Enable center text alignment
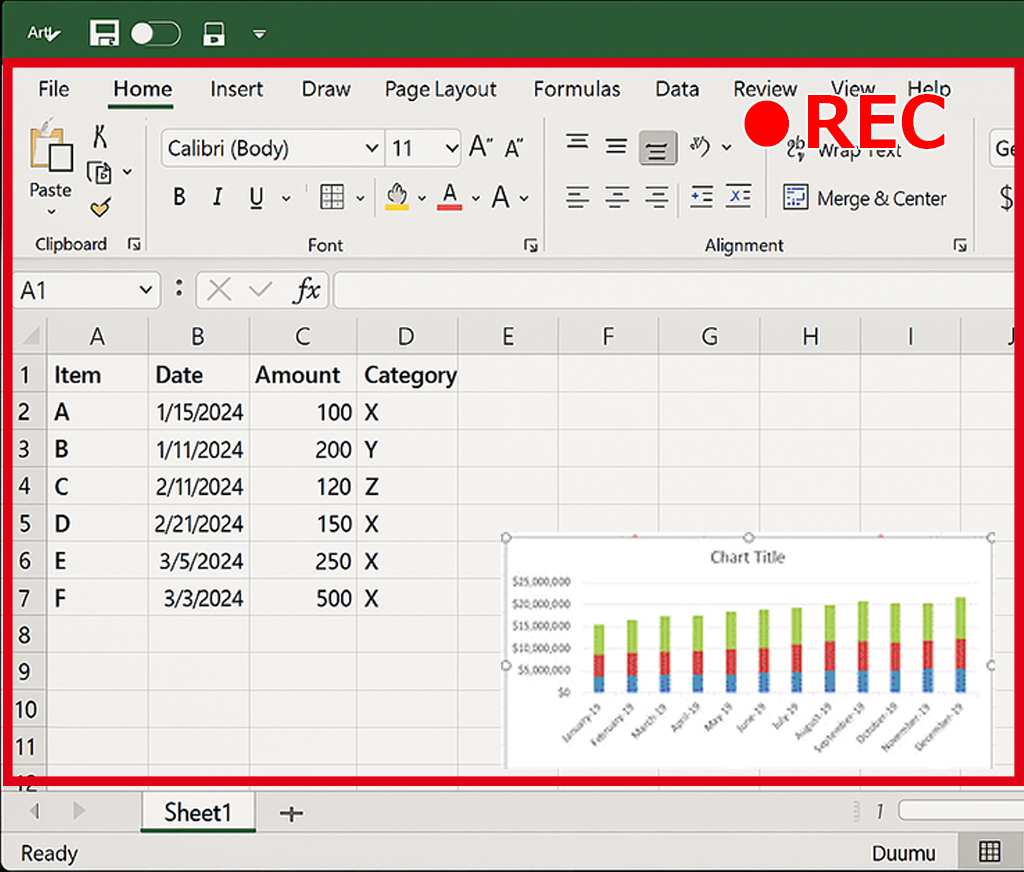 [x=616, y=197]
